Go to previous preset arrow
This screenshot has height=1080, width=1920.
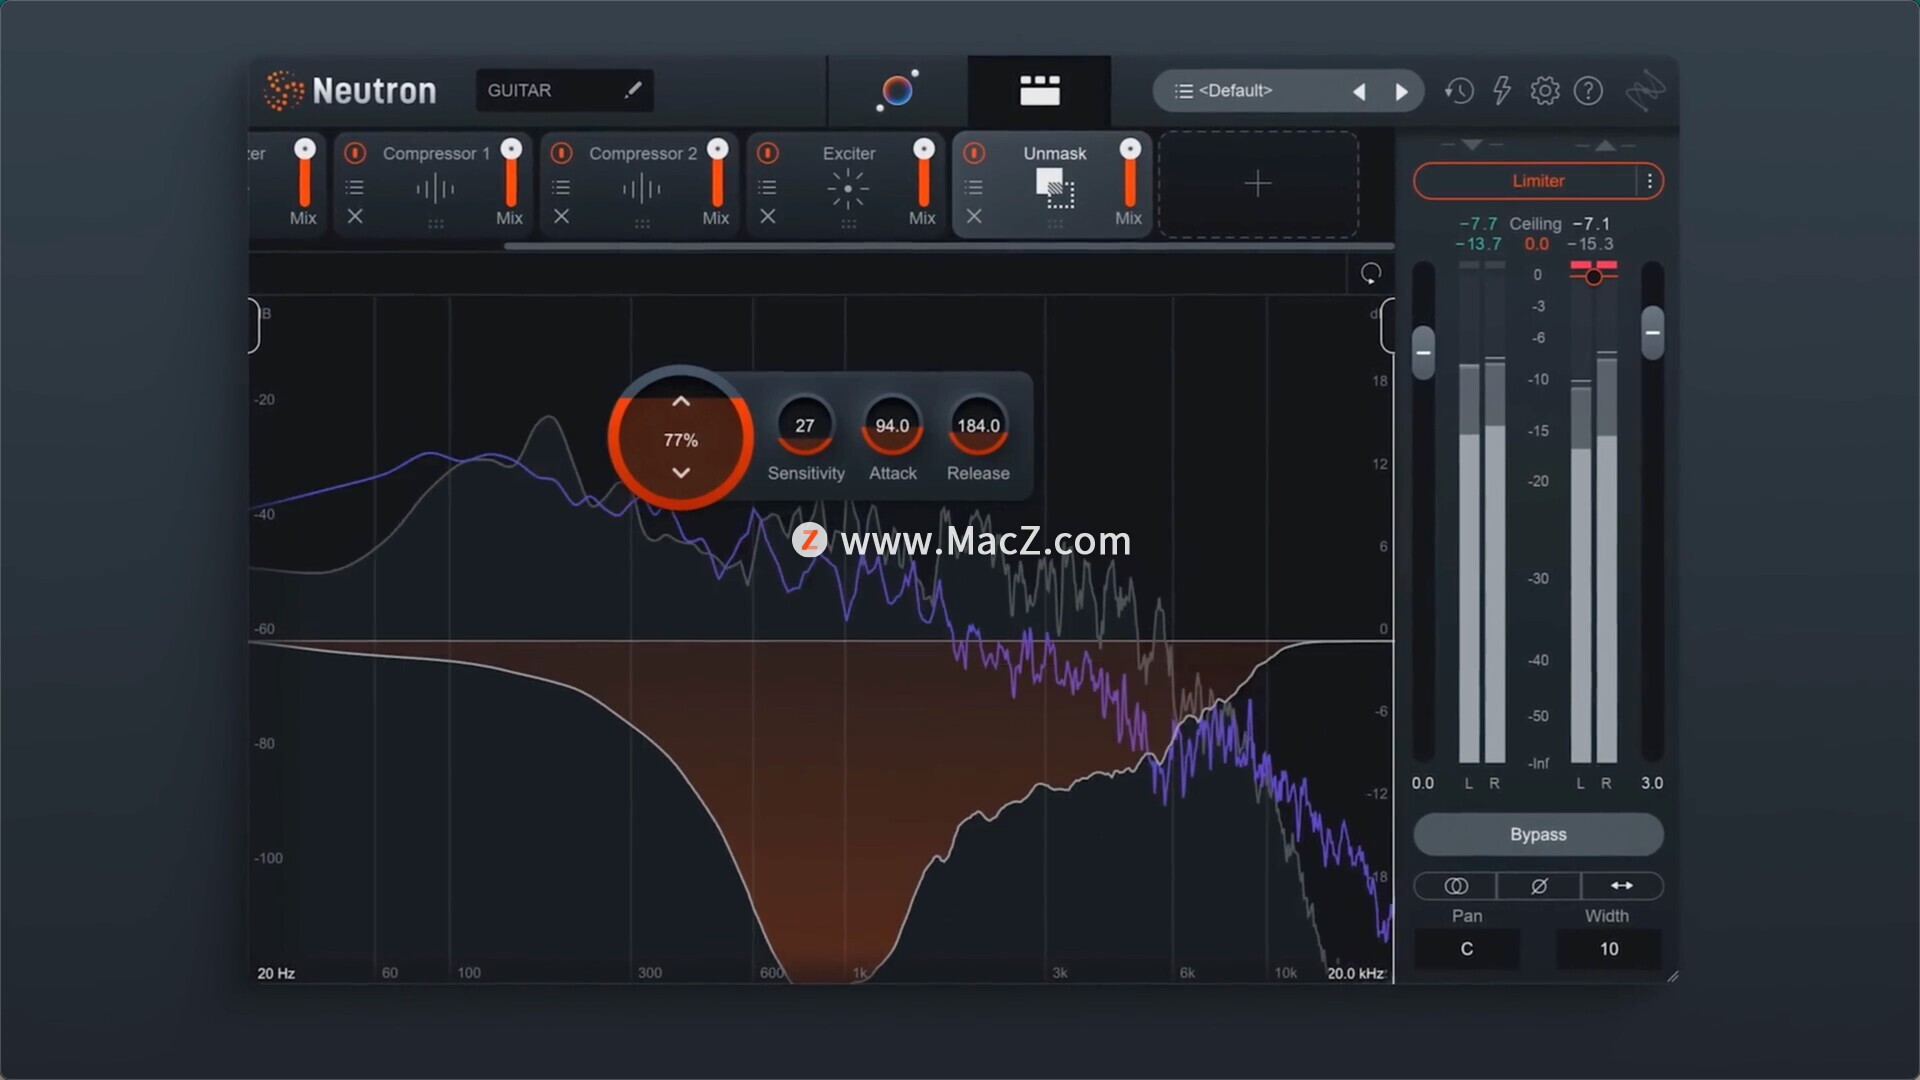(x=1359, y=92)
